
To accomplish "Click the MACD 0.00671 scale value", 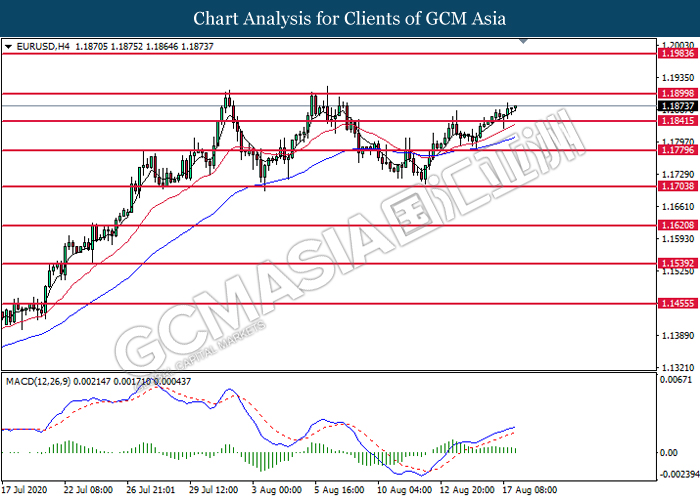I will (675, 379).
